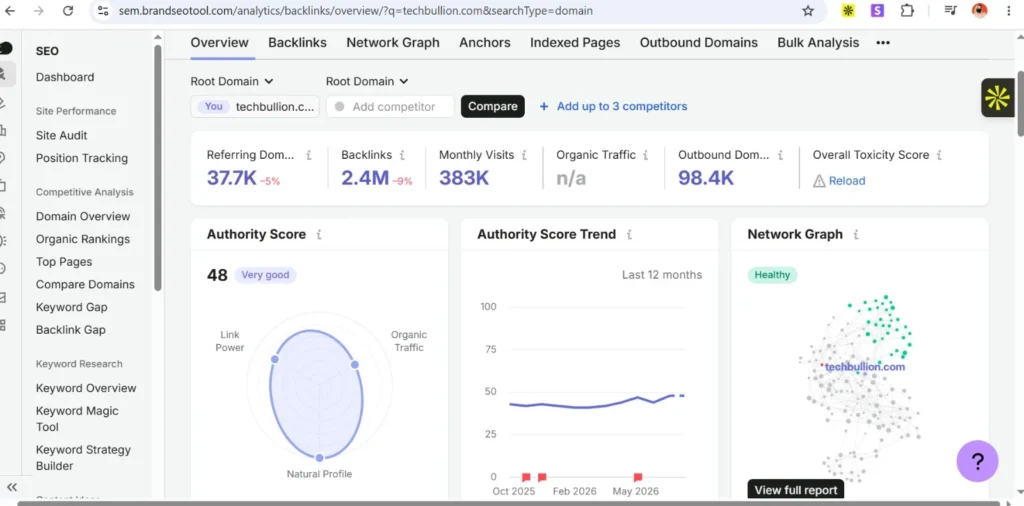
Task: Switch to the Backlinks tab
Action: click(x=297, y=42)
